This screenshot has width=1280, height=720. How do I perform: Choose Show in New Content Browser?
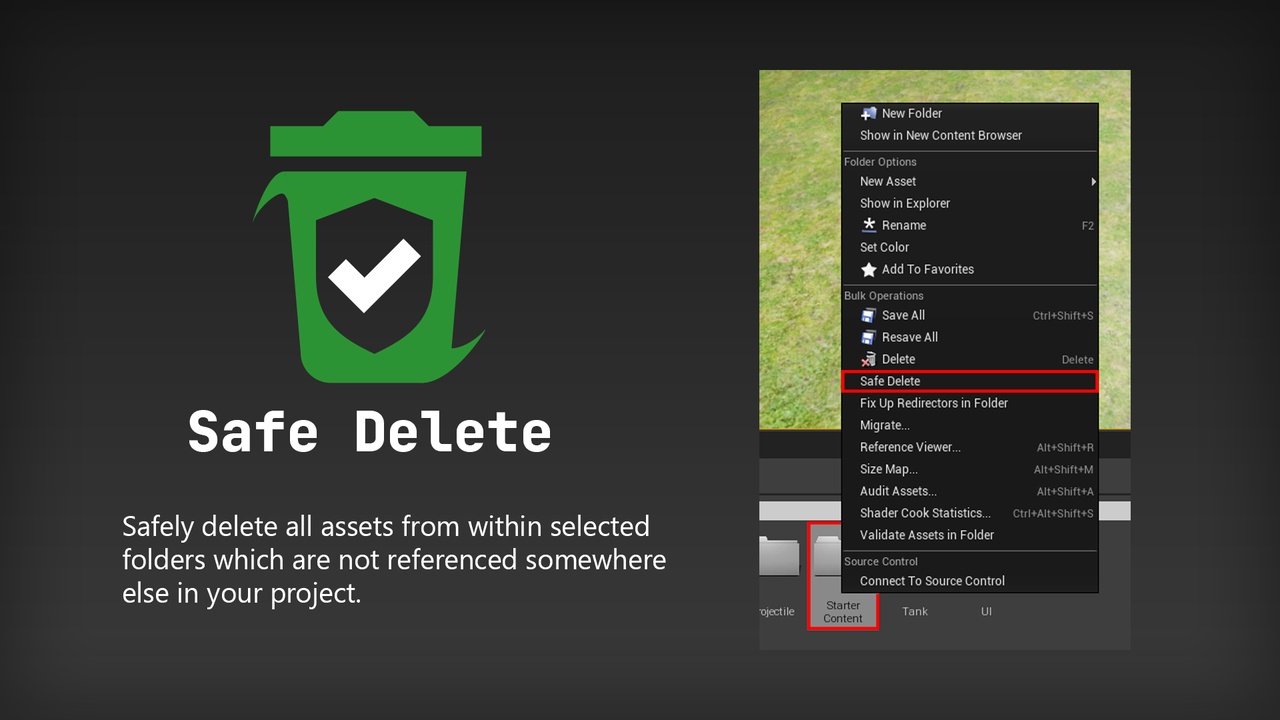(x=970, y=135)
